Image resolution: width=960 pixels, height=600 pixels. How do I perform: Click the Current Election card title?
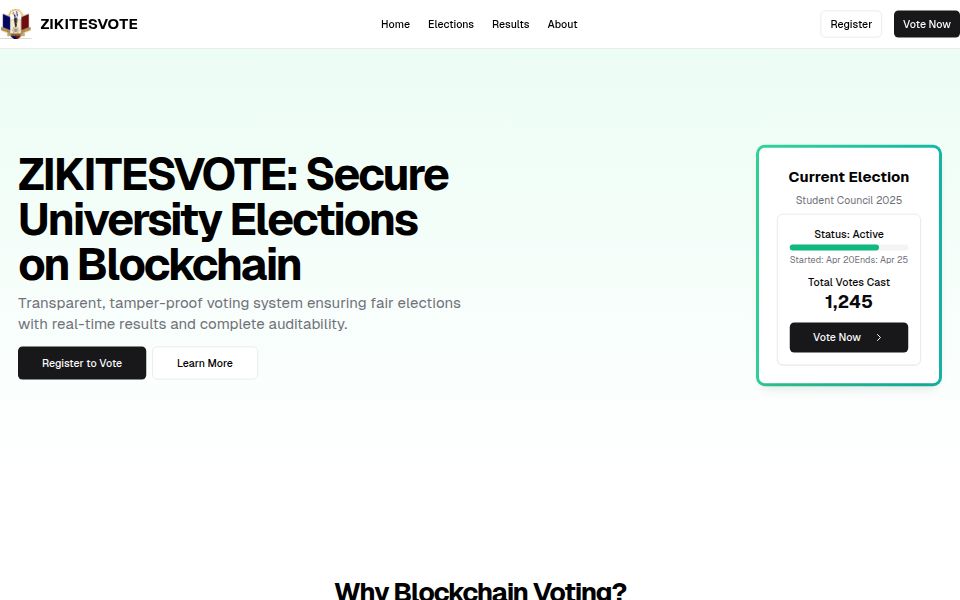(x=848, y=176)
